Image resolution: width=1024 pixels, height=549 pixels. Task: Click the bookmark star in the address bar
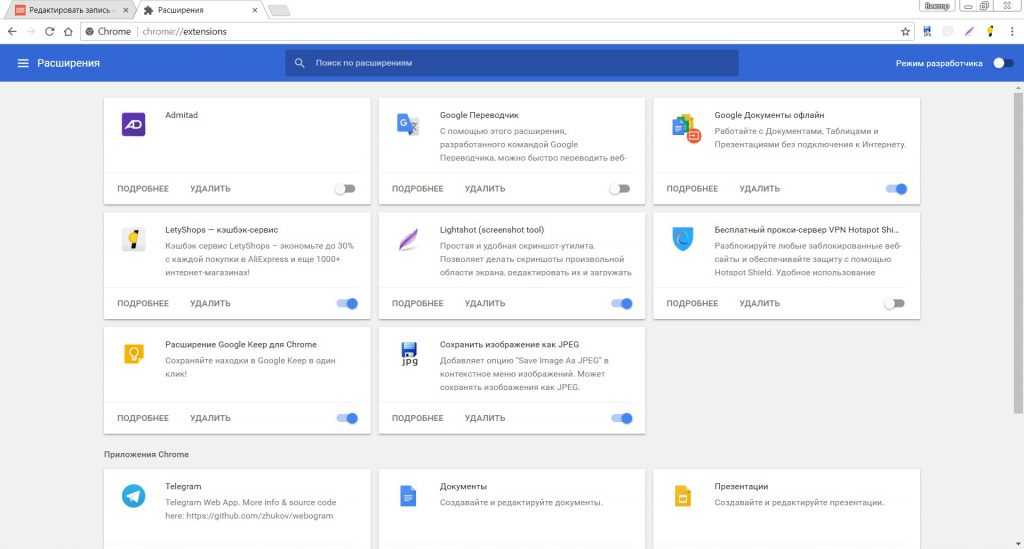[x=905, y=31]
